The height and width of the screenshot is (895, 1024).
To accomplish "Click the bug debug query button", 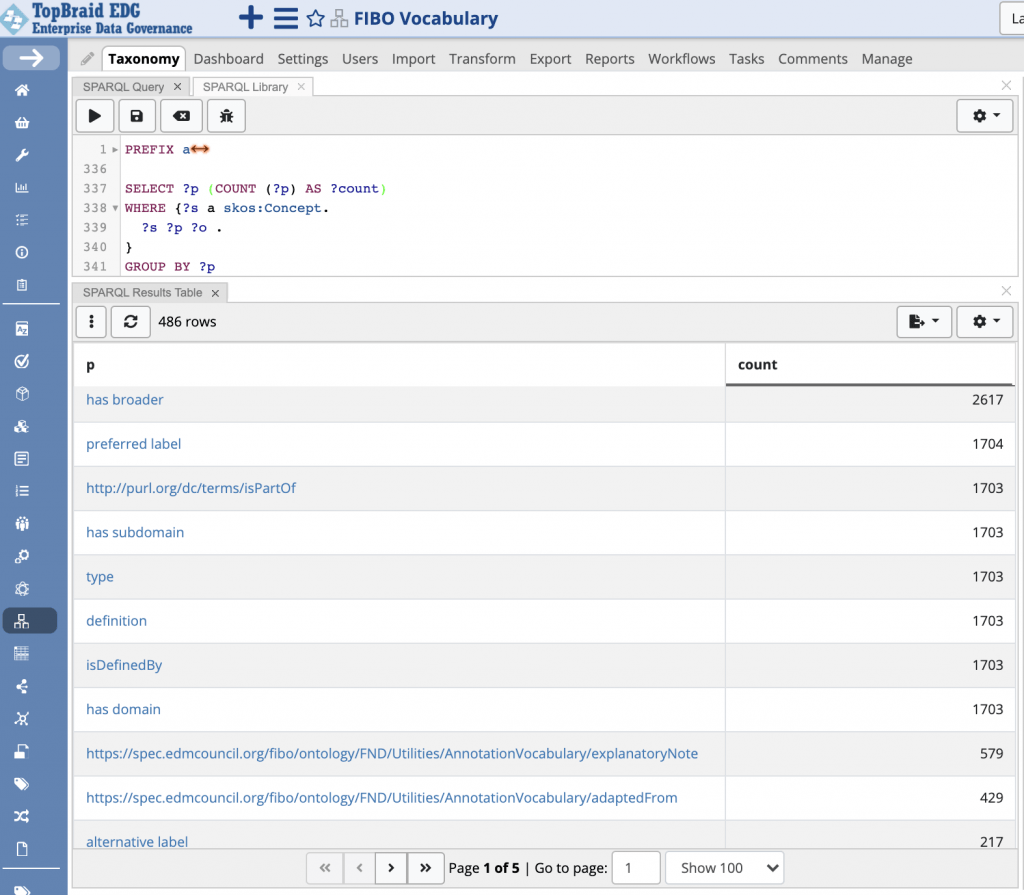I will pyautogui.click(x=226, y=116).
